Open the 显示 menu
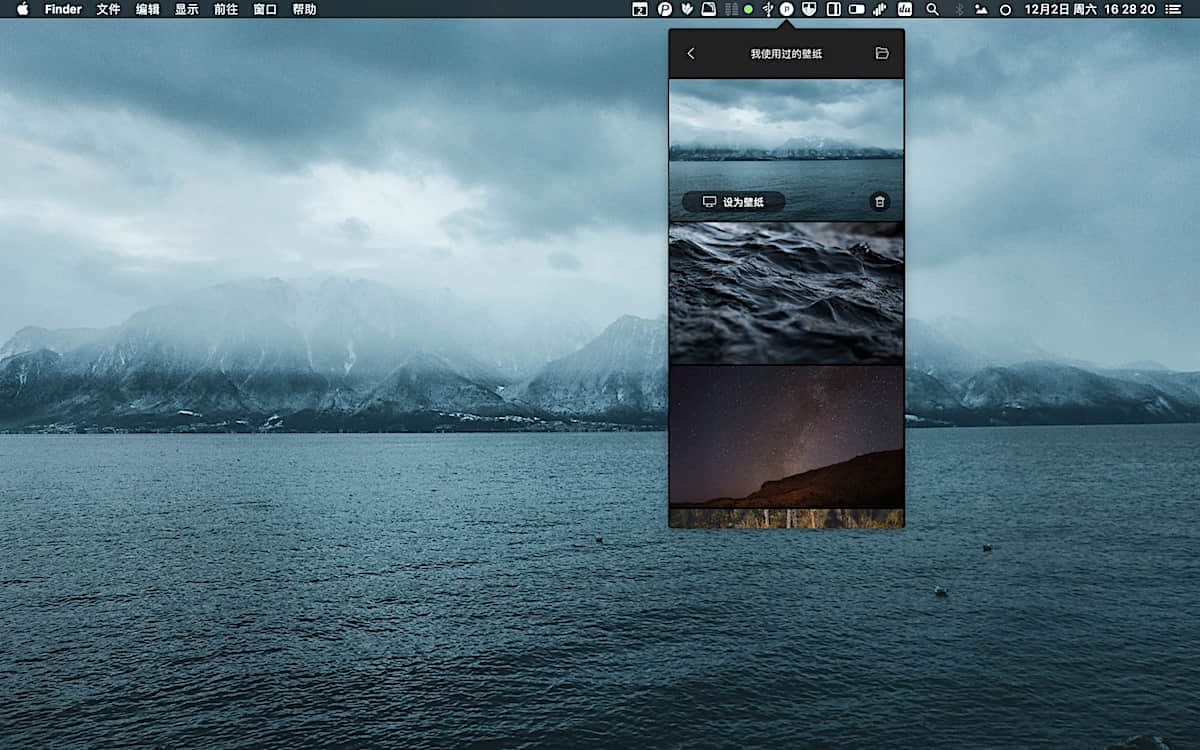1200x750 pixels. (x=187, y=9)
